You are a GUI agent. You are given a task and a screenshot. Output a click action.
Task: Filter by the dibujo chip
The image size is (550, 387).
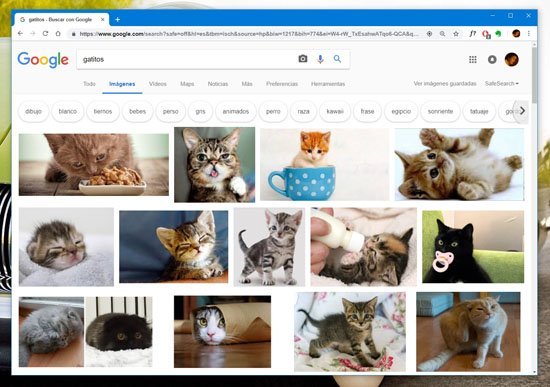[33, 111]
